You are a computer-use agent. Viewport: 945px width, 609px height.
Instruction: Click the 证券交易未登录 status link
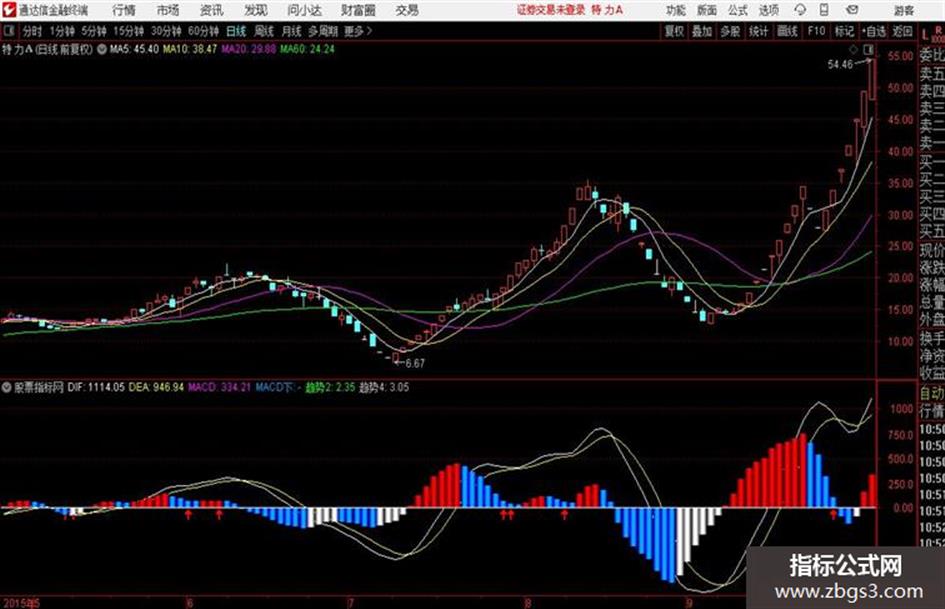(551, 10)
